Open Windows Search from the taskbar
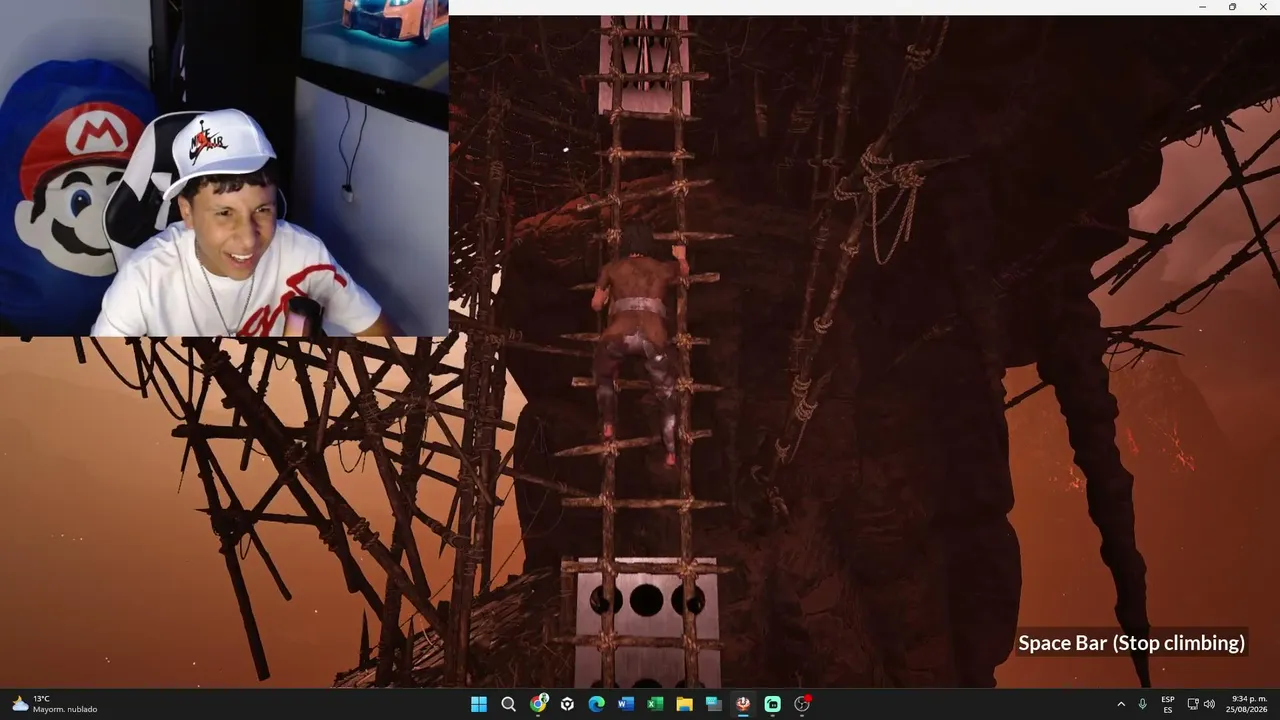The image size is (1280, 720). [508, 704]
